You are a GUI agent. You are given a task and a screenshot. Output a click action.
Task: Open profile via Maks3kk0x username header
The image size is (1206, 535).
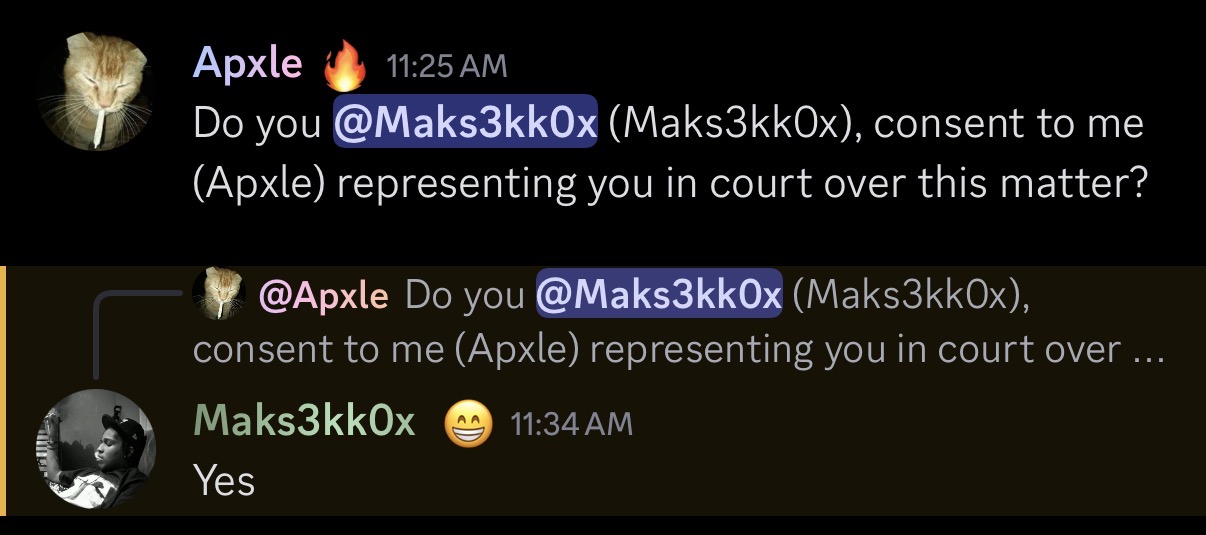coord(303,421)
